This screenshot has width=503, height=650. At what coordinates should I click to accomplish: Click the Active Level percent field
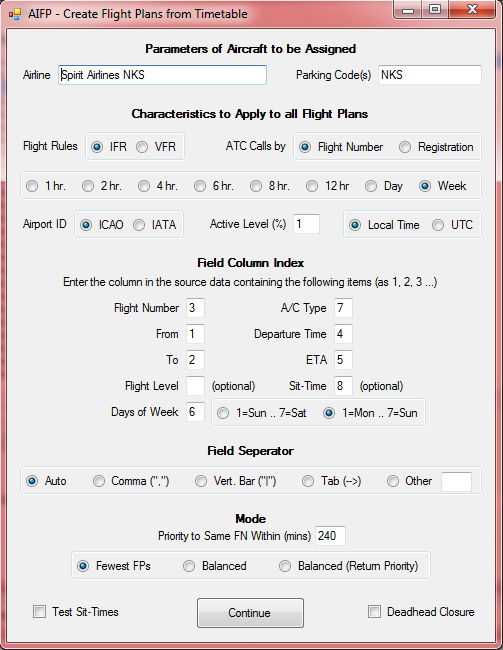click(x=306, y=224)
